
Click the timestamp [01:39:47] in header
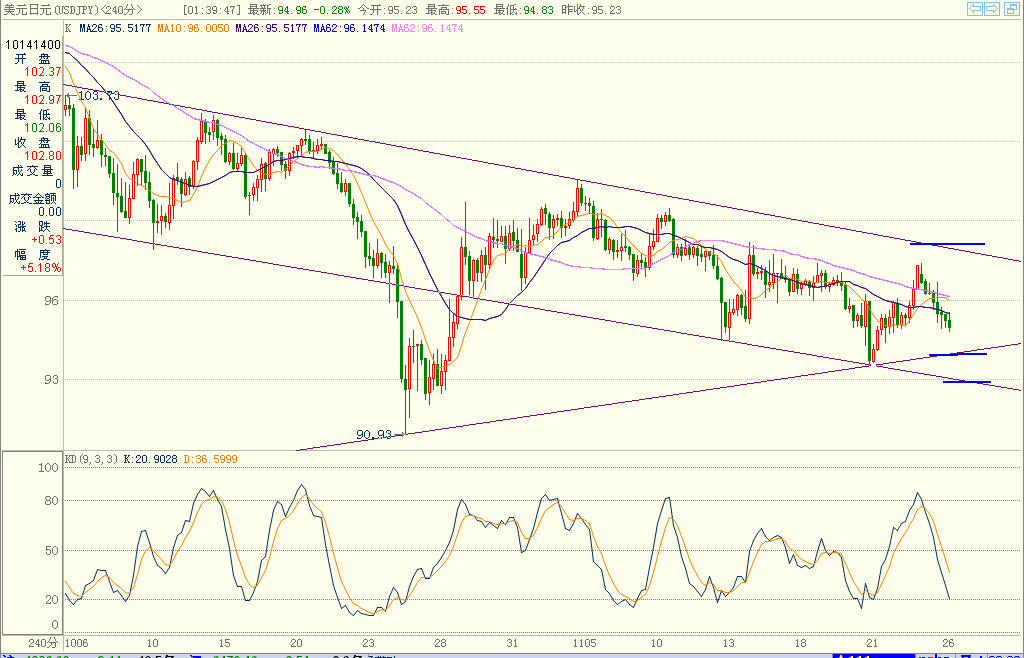pyautogui.click(x=212, y=10)
